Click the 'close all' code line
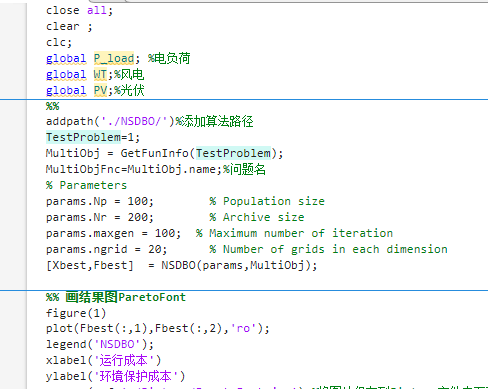 pyautogui.click(x=79, y=10)
